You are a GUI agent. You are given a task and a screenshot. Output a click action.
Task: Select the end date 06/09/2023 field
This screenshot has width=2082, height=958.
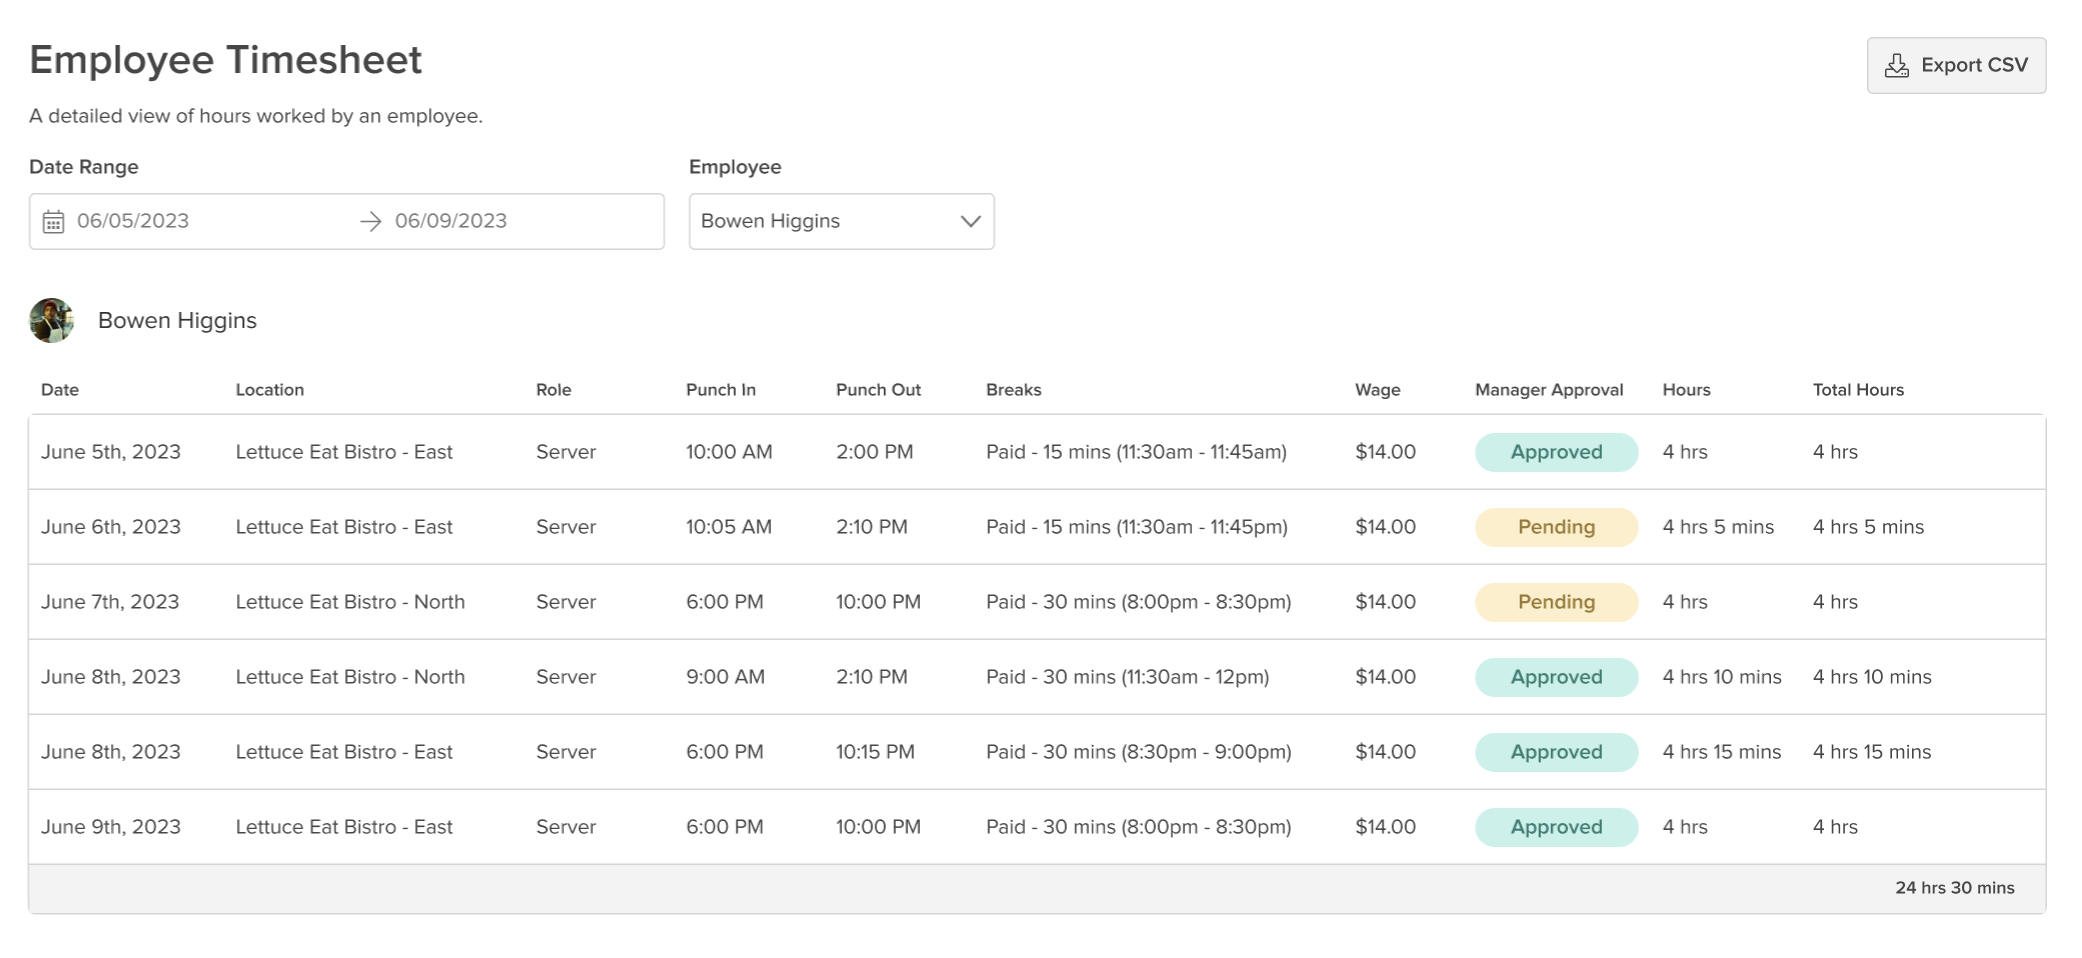coord(451,221)
